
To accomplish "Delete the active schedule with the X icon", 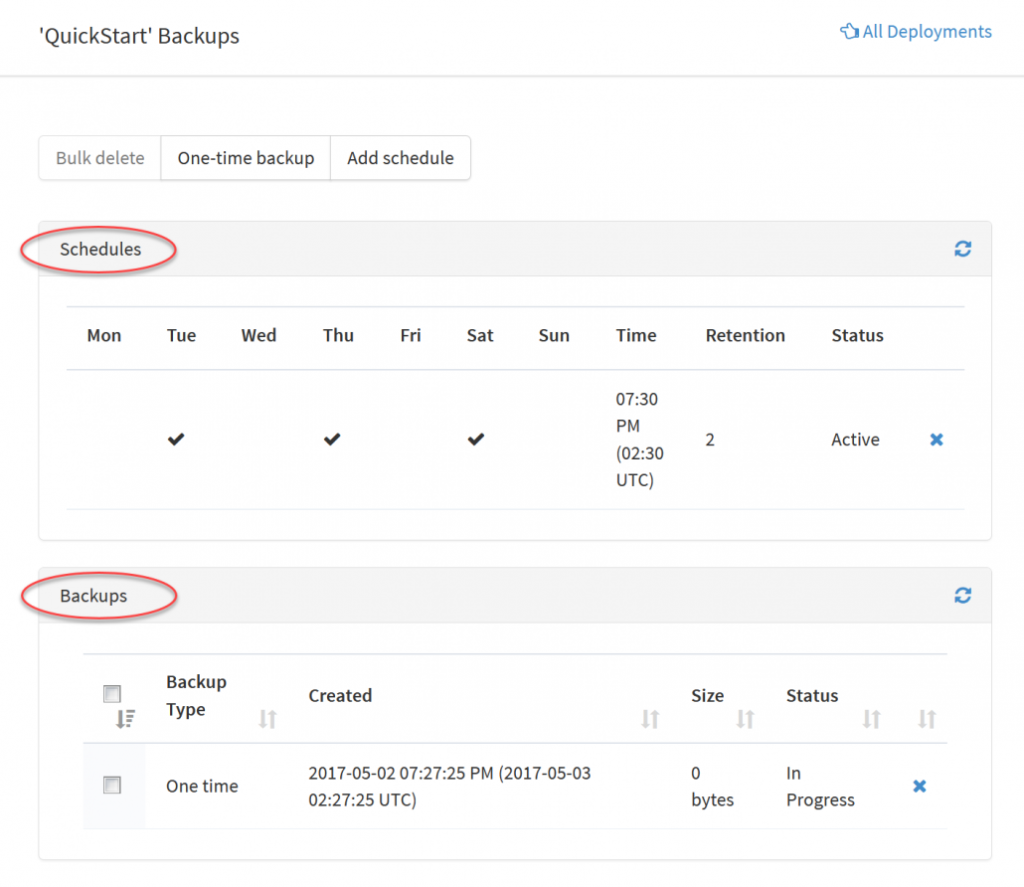I will pyautogui.click(x=936, y=440).
